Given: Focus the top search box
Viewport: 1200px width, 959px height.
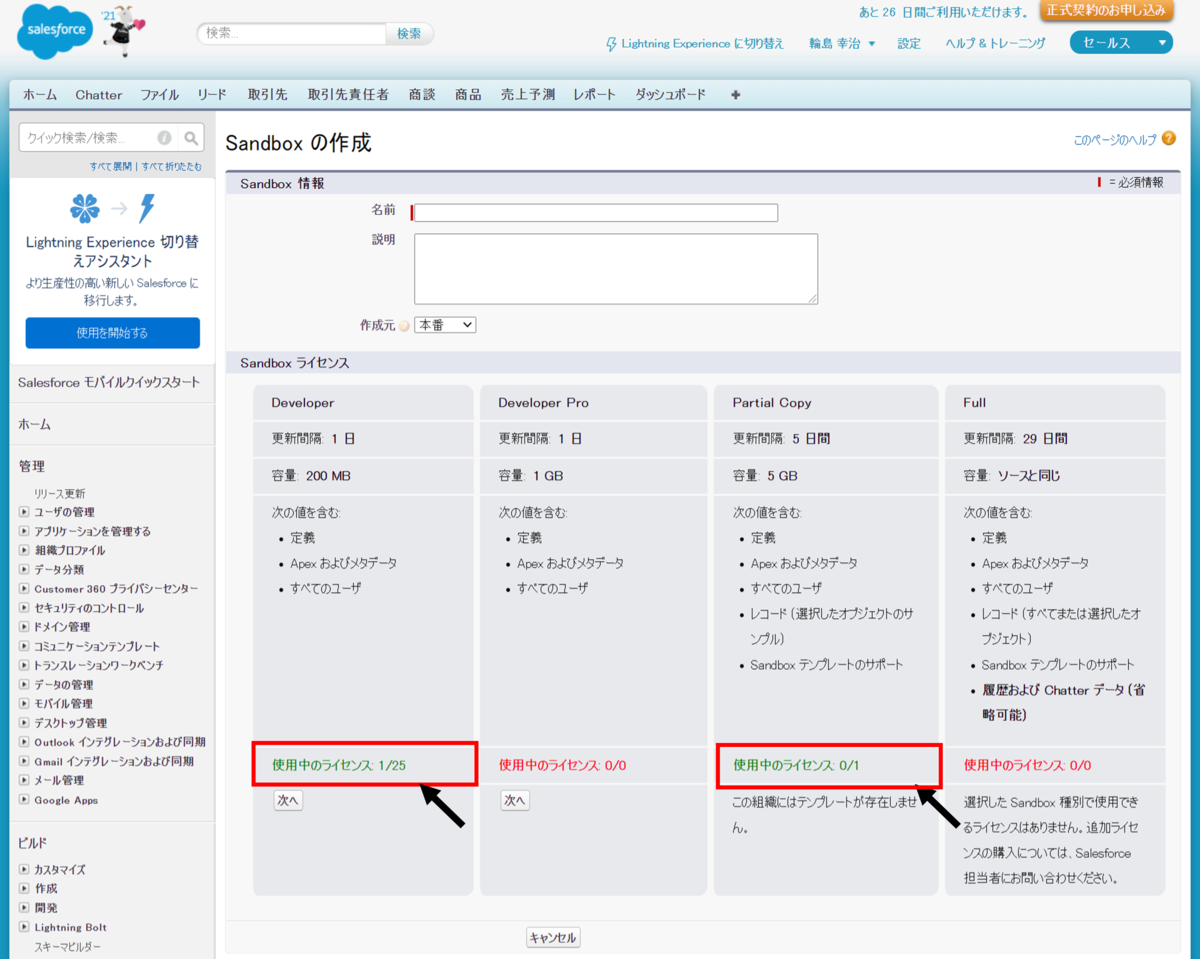Looking at the screenshot, I should click(291, 33).
